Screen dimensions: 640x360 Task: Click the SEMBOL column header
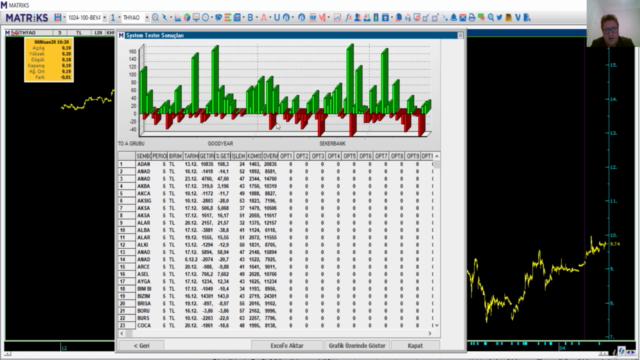144,156
